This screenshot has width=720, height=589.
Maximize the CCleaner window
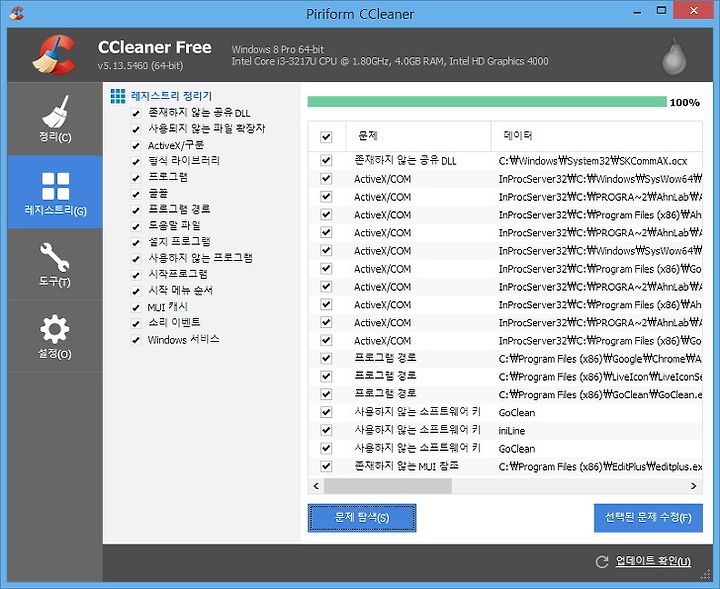[x=661, y=11]
